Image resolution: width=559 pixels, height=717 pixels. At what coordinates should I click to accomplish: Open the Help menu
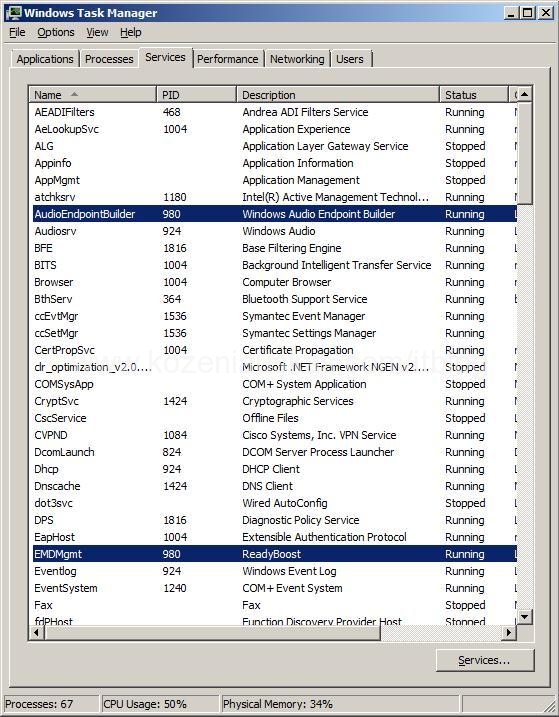pyautogui.click(x=131, y=32)
